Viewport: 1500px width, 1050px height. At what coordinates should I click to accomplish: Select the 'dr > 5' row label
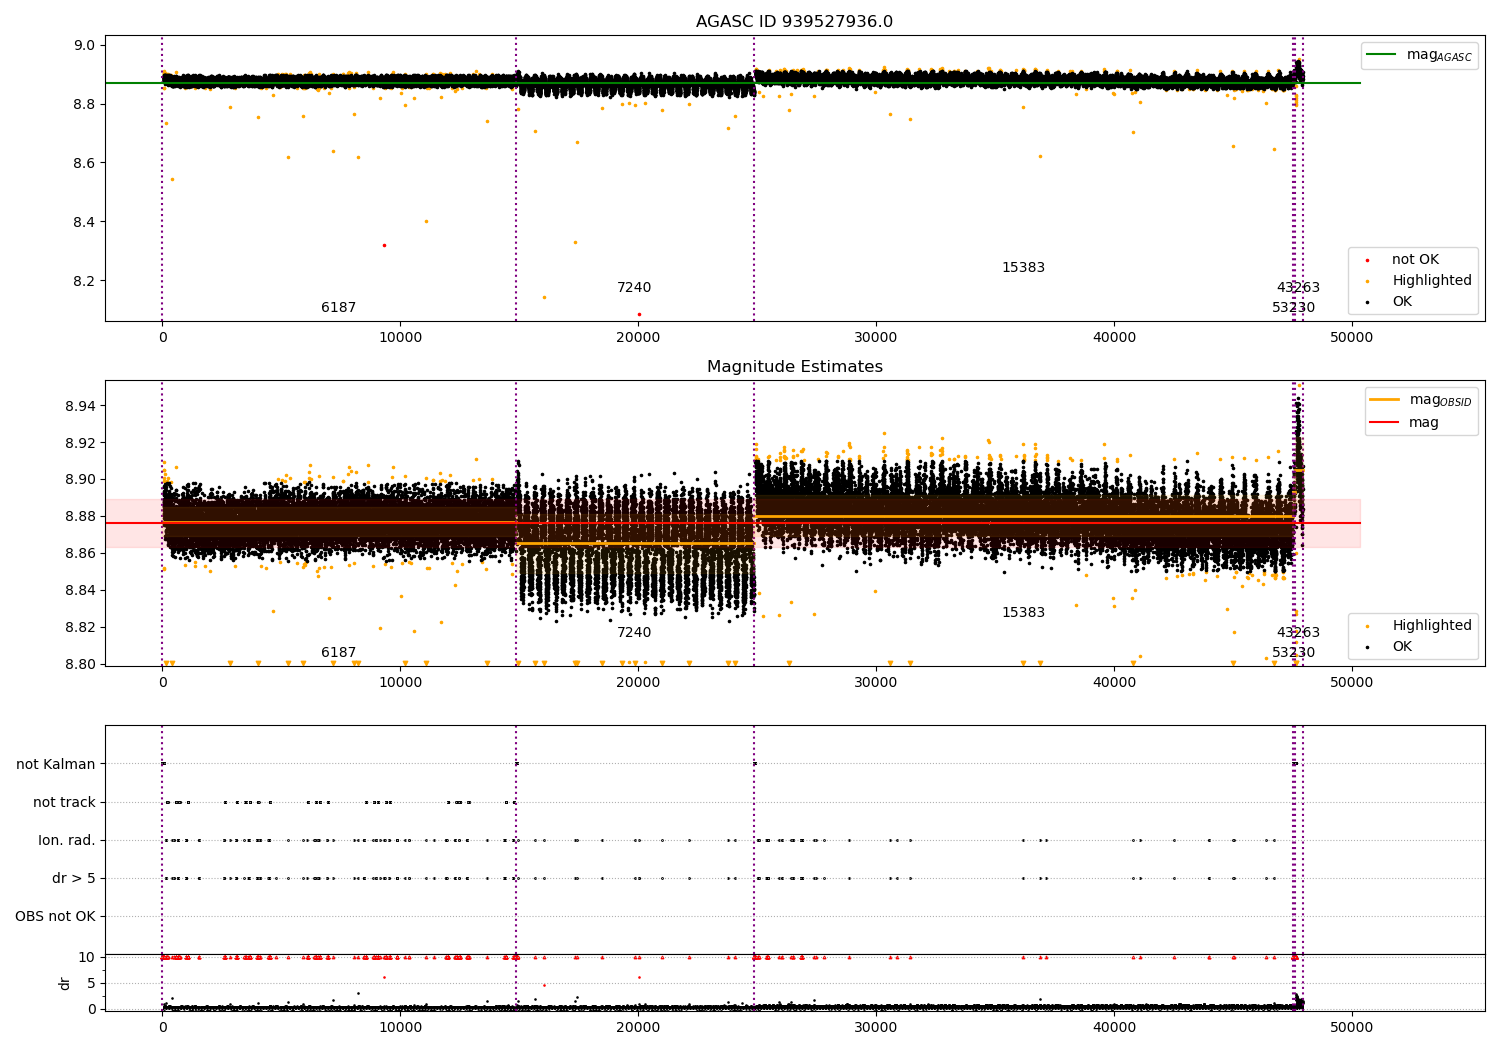74,878
